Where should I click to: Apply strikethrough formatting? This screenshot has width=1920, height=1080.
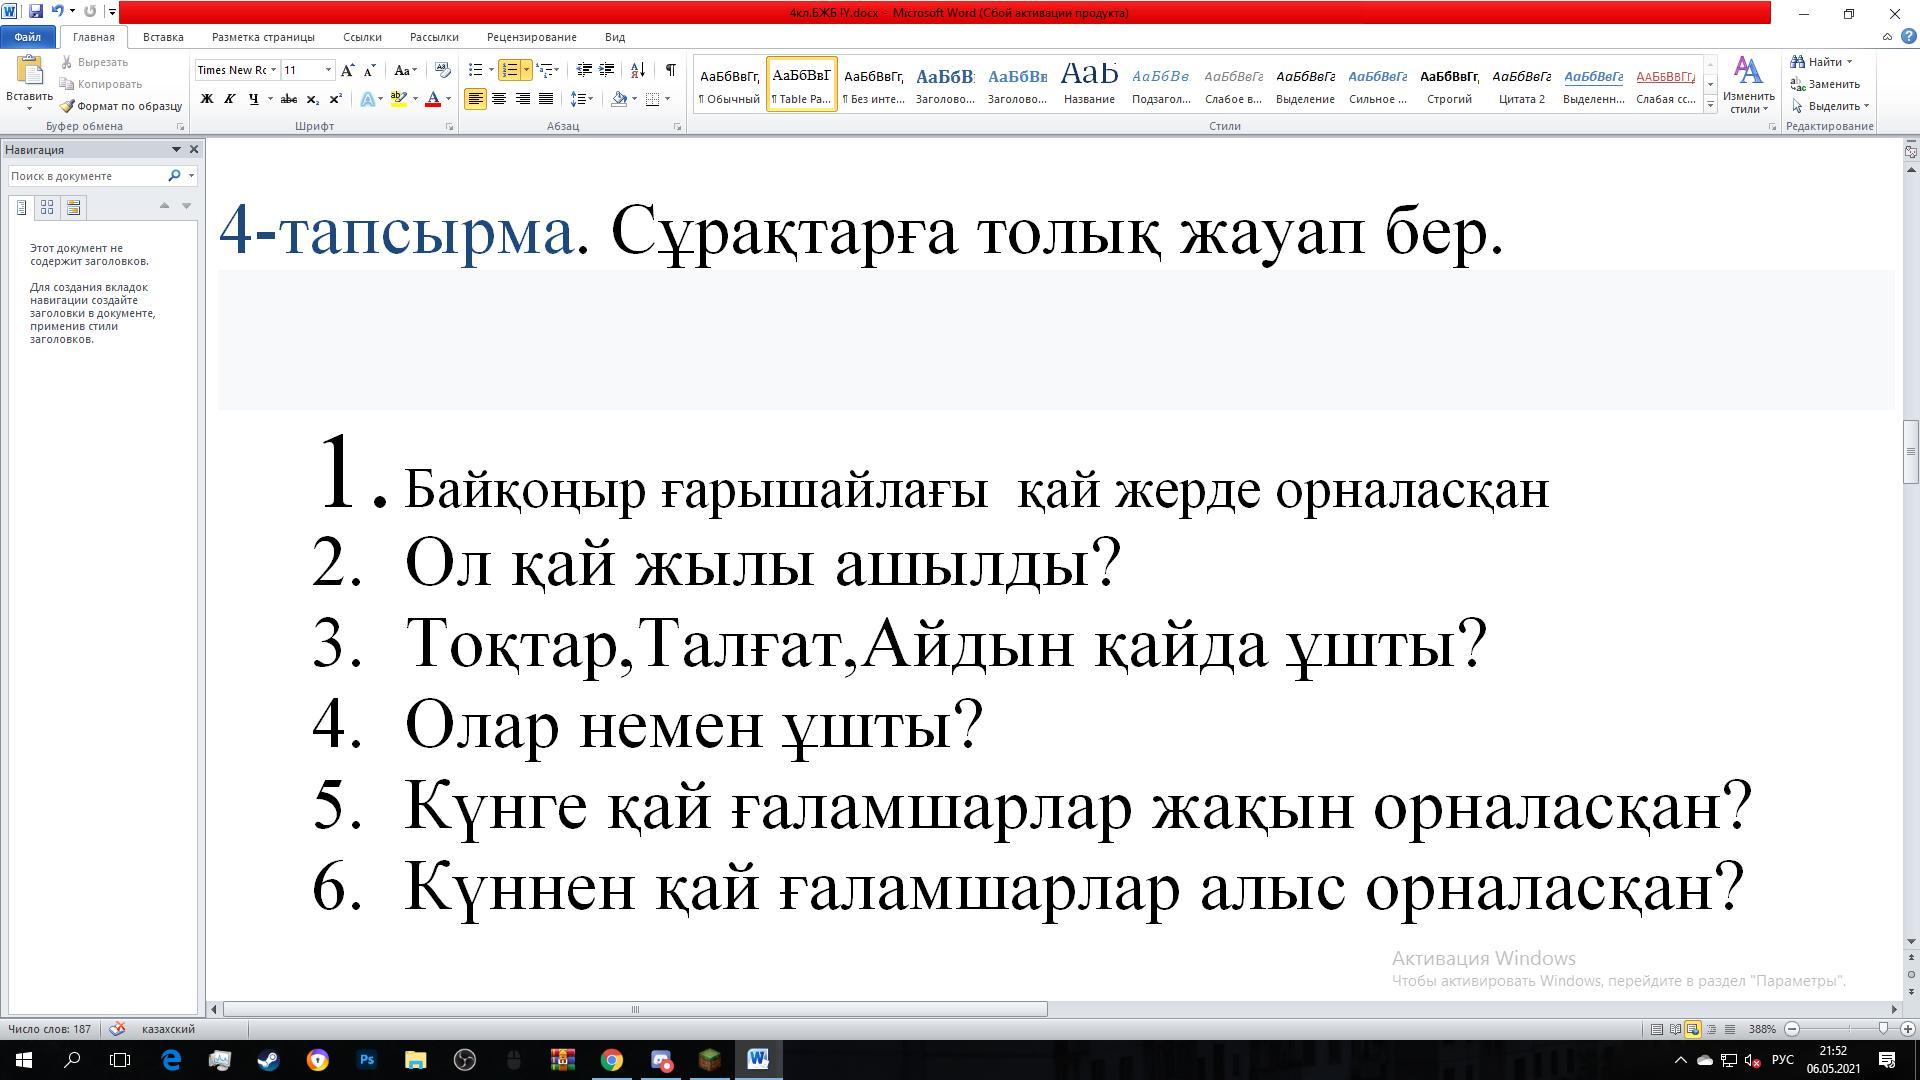289,99
